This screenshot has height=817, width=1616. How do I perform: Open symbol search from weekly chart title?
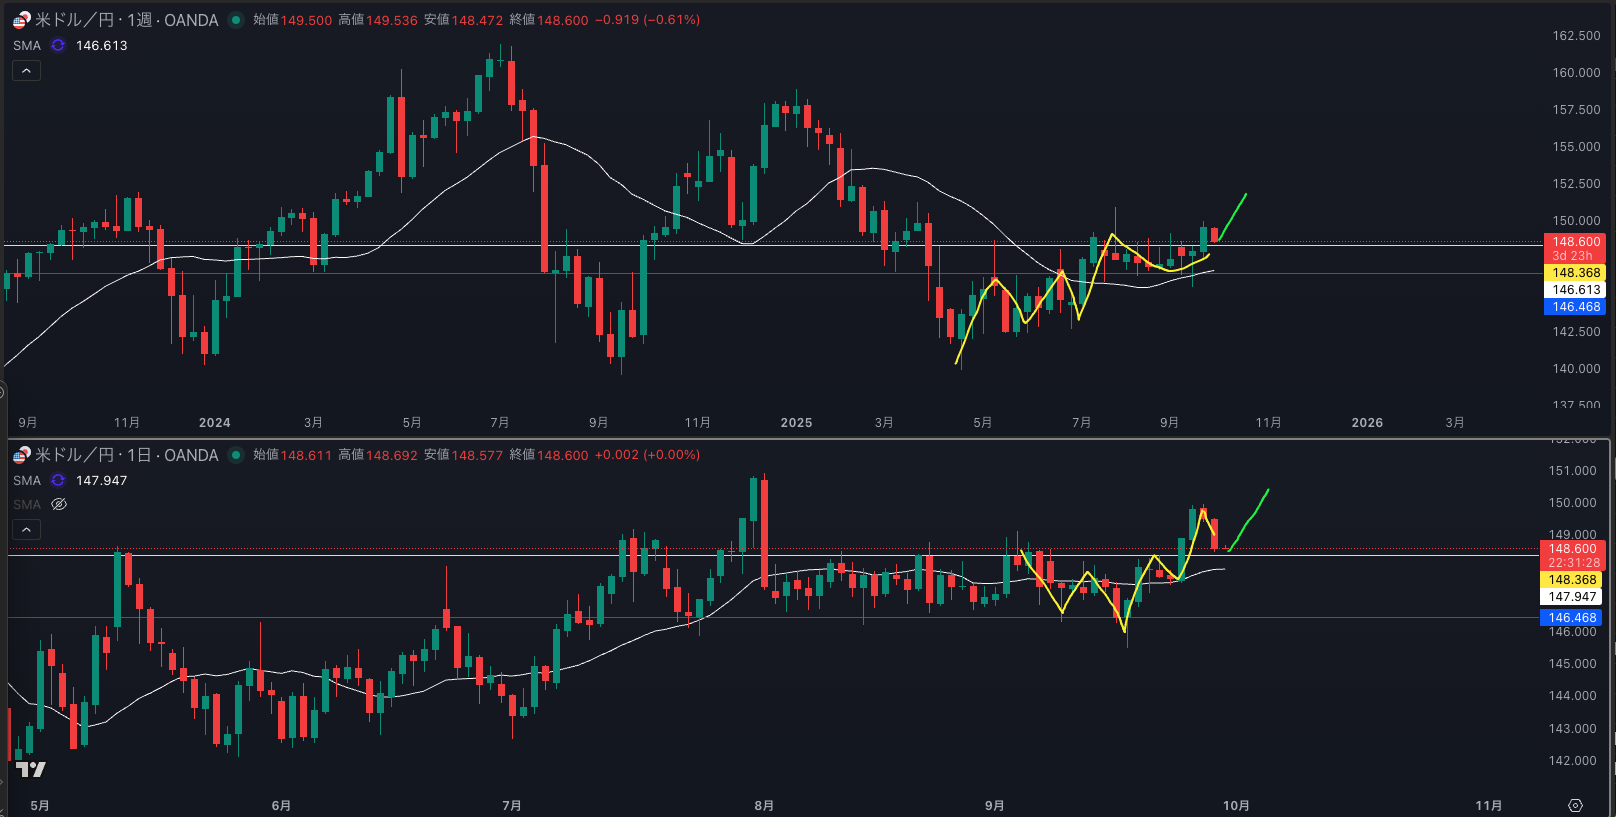tap(126, 20)
